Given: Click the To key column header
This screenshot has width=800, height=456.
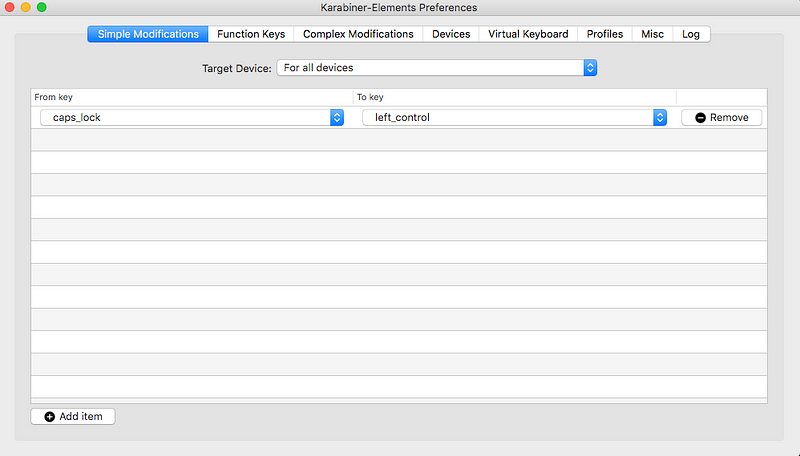Looking at the screenshot, I should 370,97.
